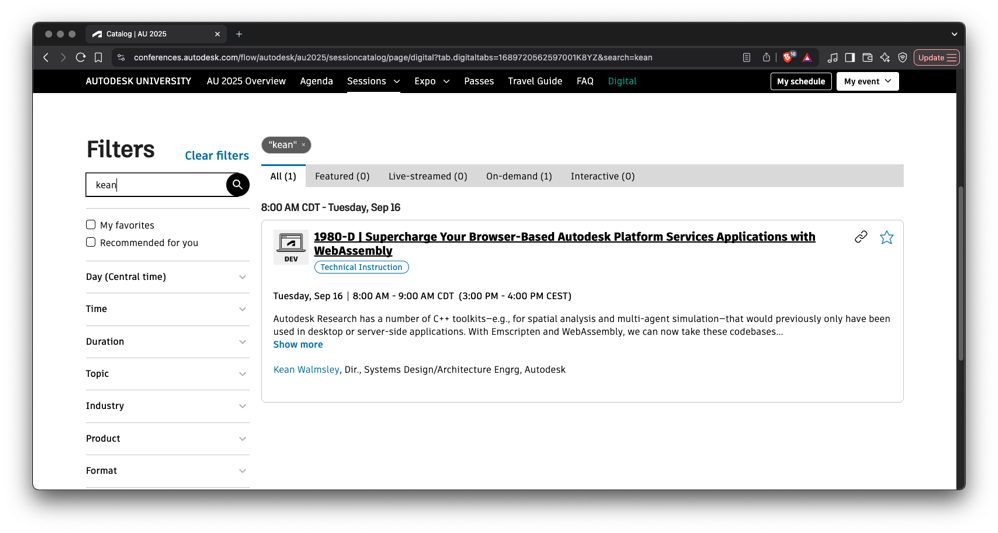
Task: Open the Brave Wallet icon in toolbar
Action: [867, 58]
